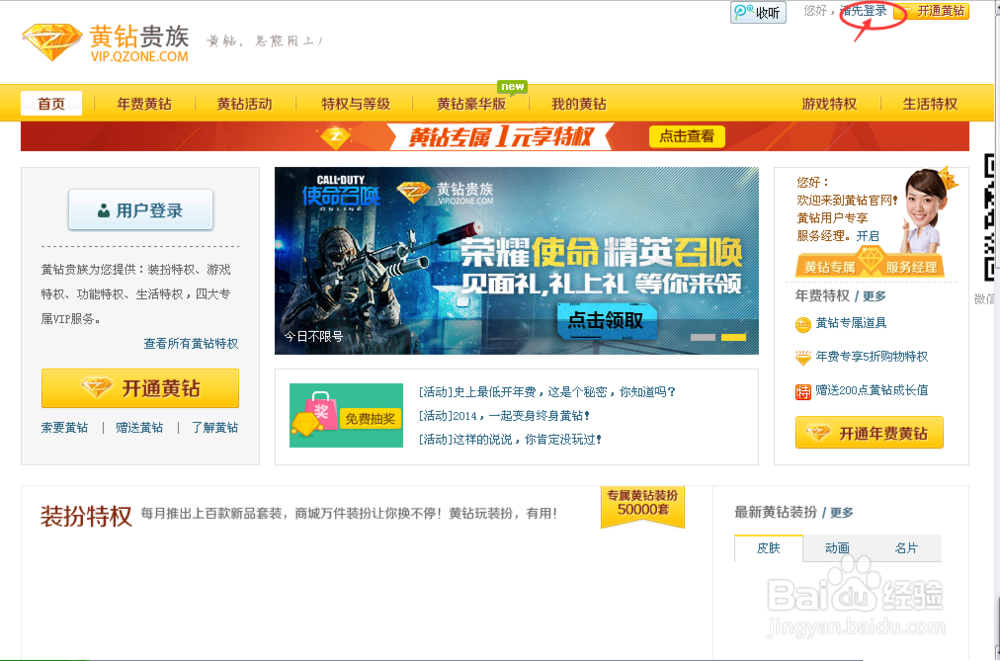Select the gray carousel indicator
The image size is (1000, 661).
pos(703,337)
